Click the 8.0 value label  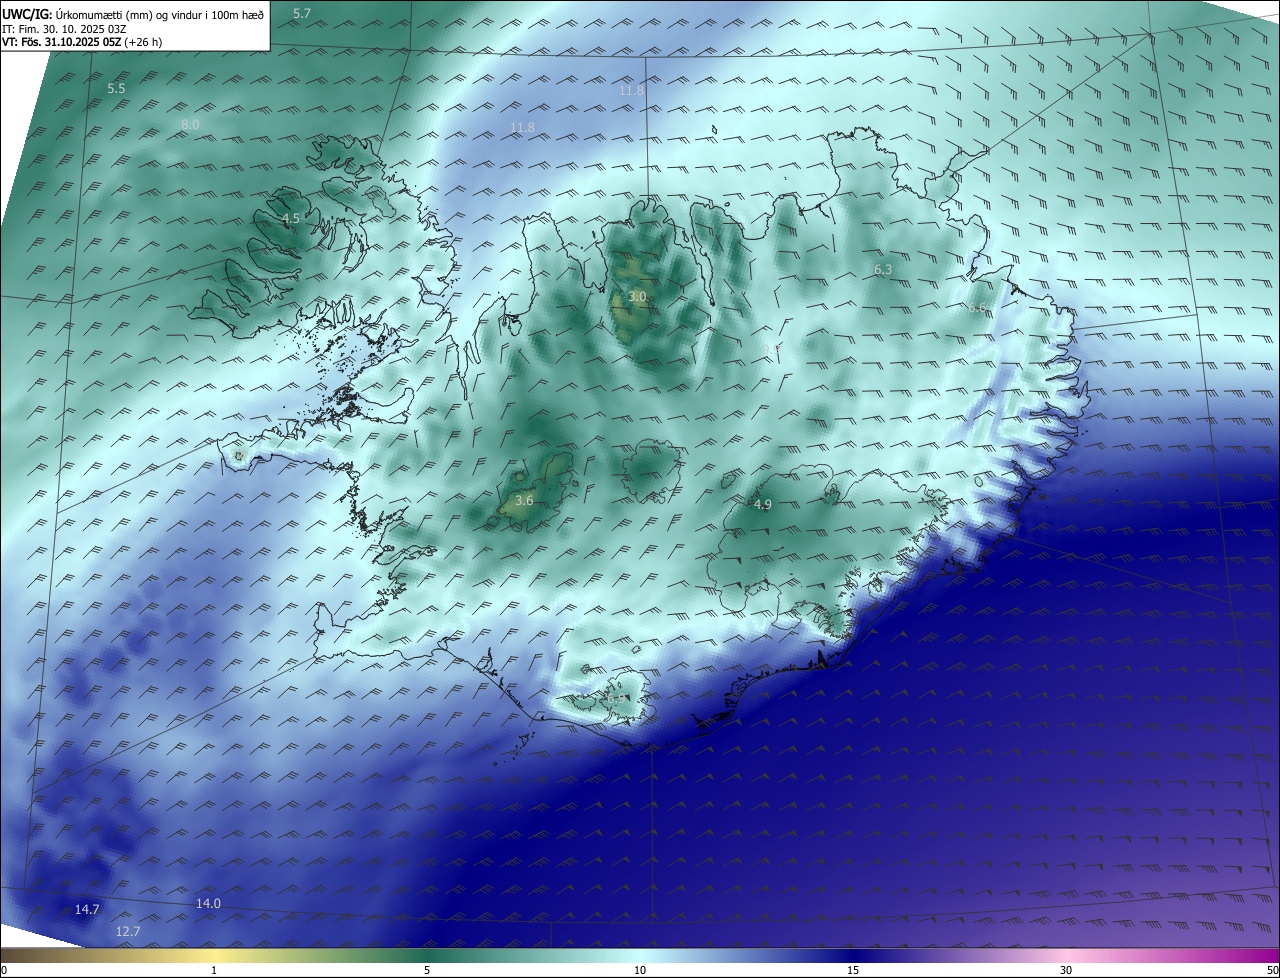point(190,124)
